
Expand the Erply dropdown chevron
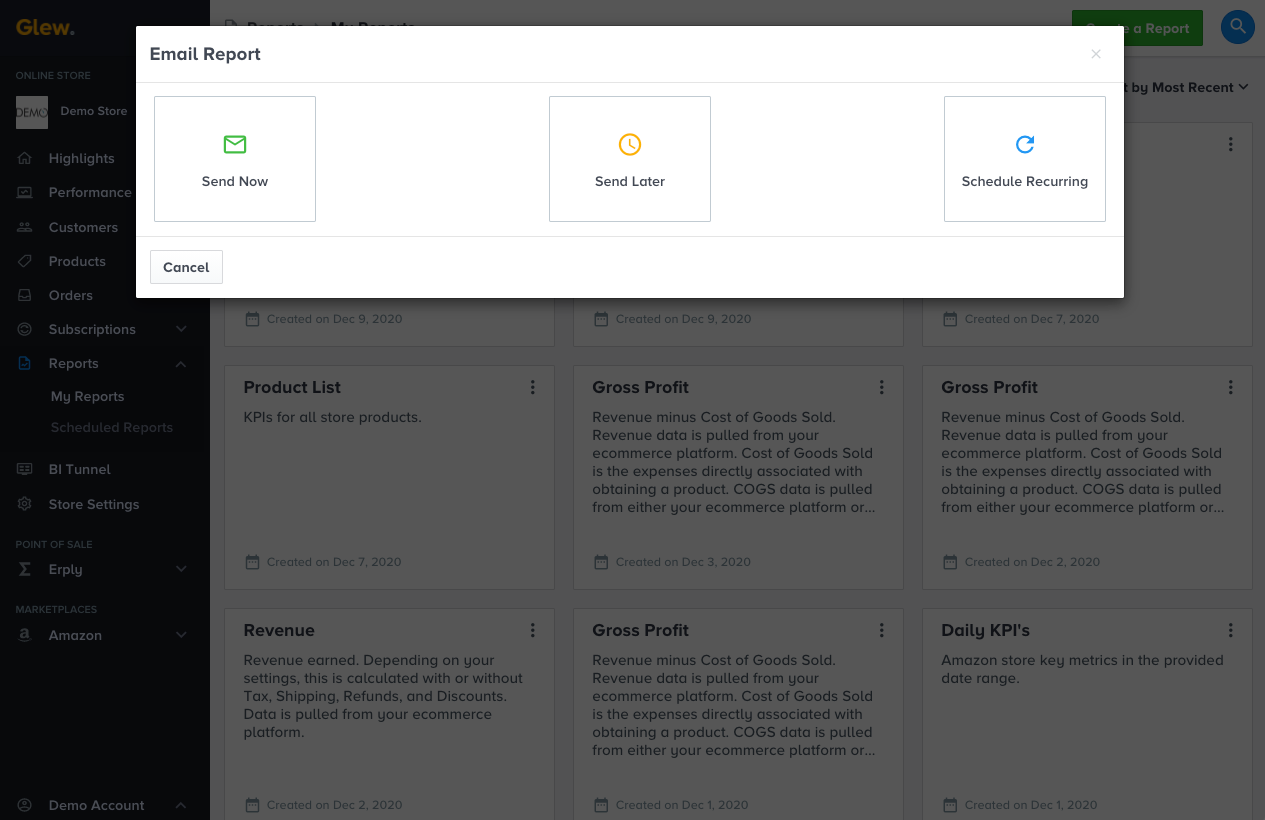click(181, 569)
